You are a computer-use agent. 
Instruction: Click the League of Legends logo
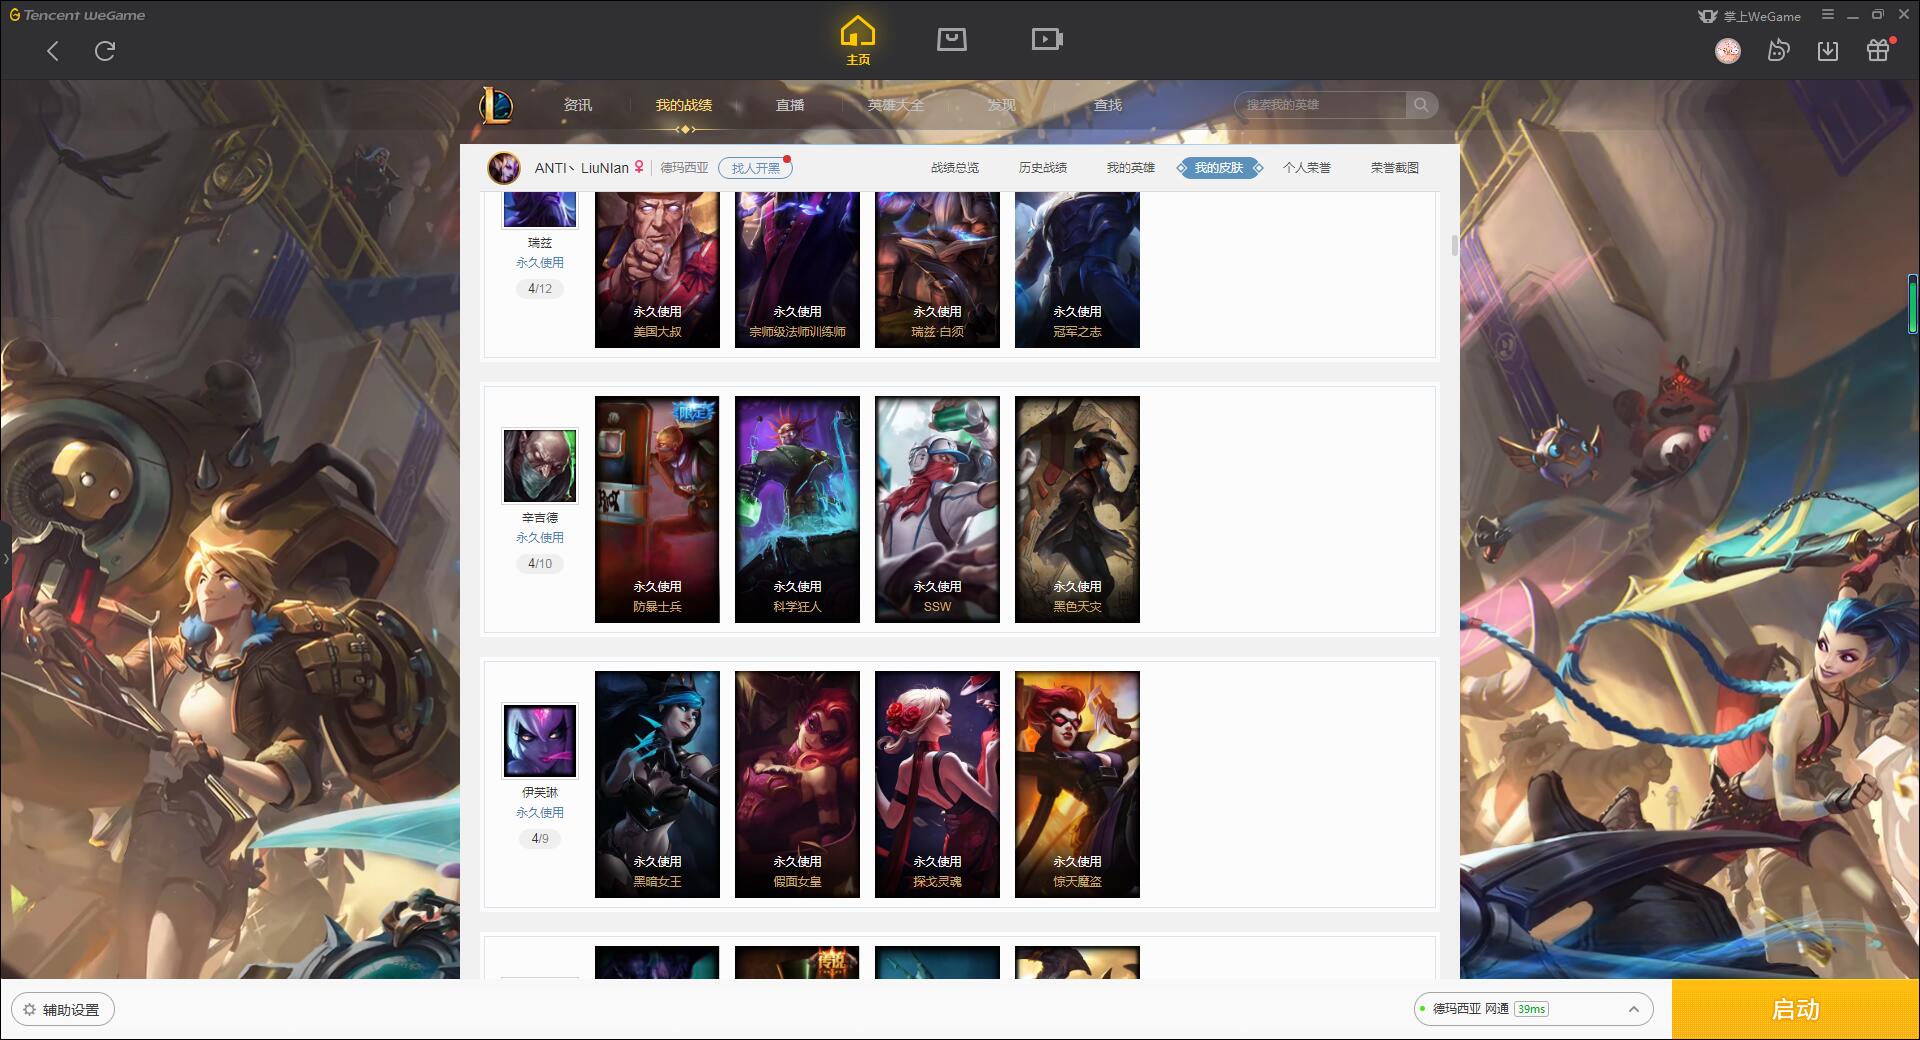click(x=497, y=105)
